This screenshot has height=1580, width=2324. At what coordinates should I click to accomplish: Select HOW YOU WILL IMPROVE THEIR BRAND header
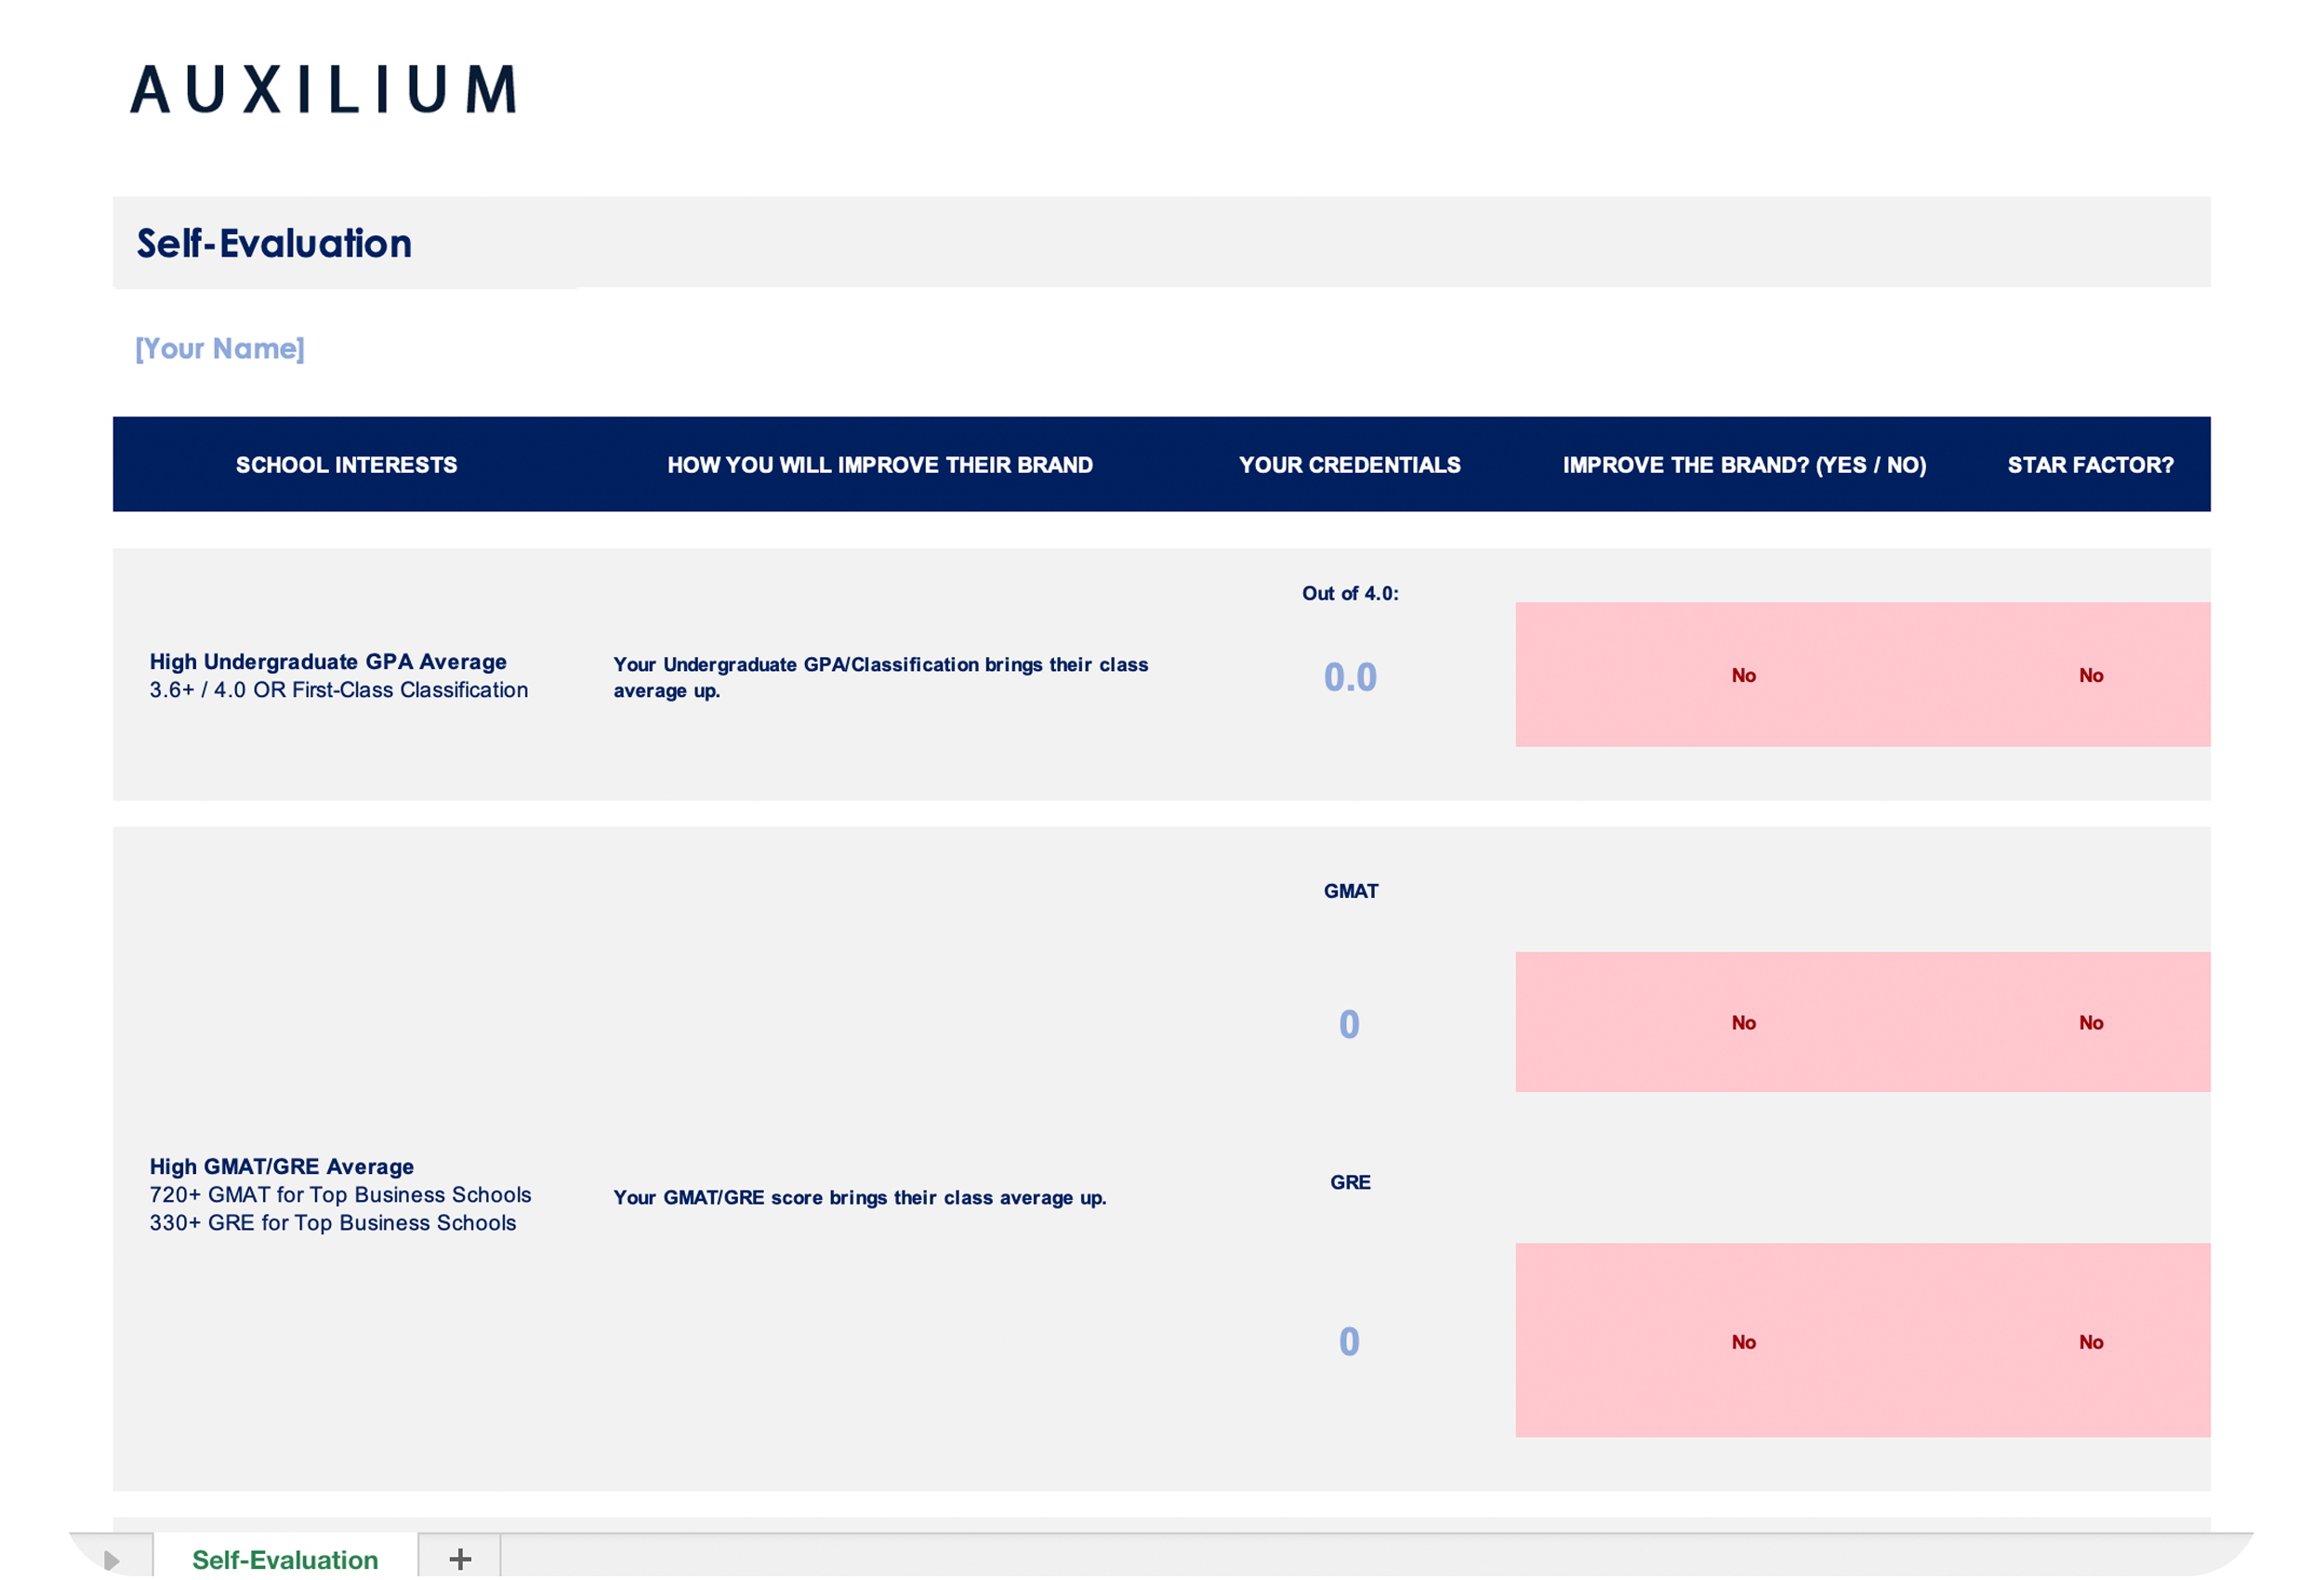pos(880,465)
